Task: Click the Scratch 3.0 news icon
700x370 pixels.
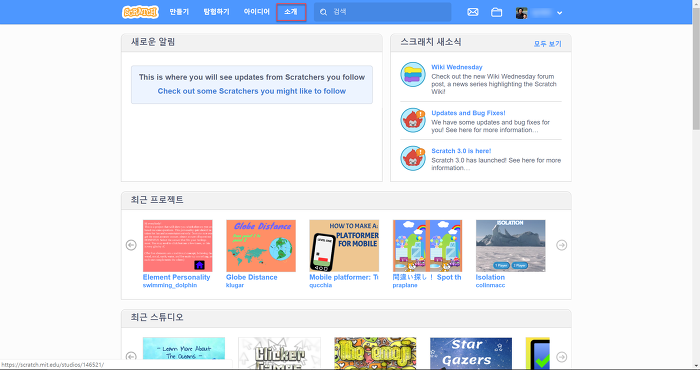Action: 413,158
